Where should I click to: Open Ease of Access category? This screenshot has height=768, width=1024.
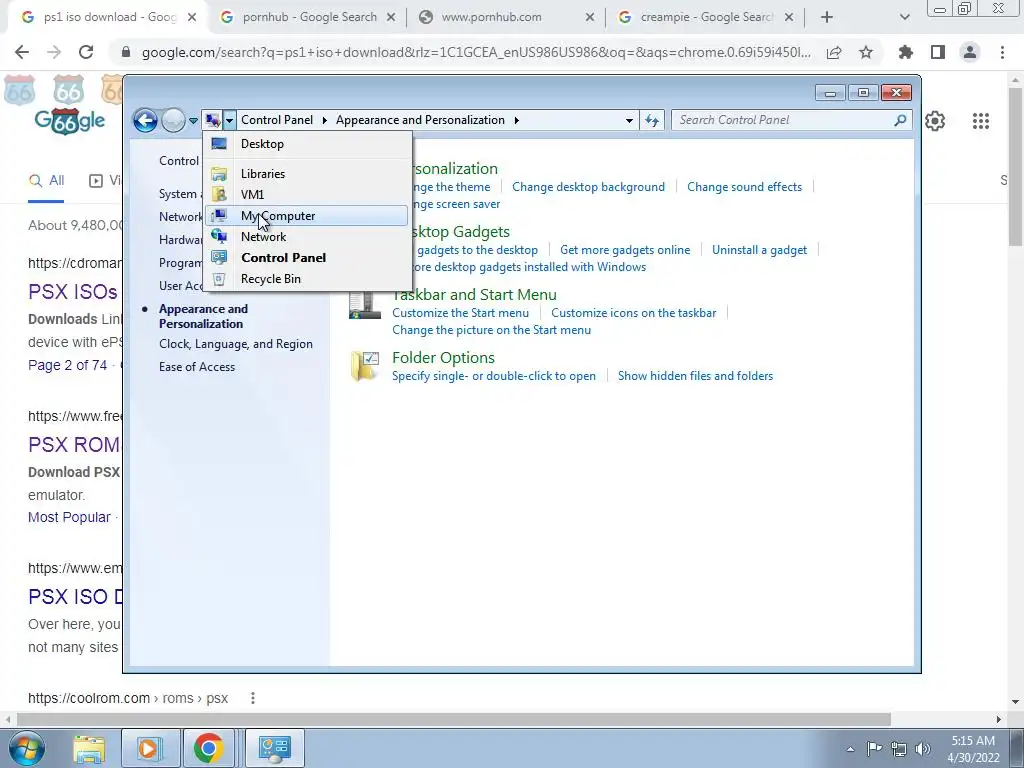197,367
